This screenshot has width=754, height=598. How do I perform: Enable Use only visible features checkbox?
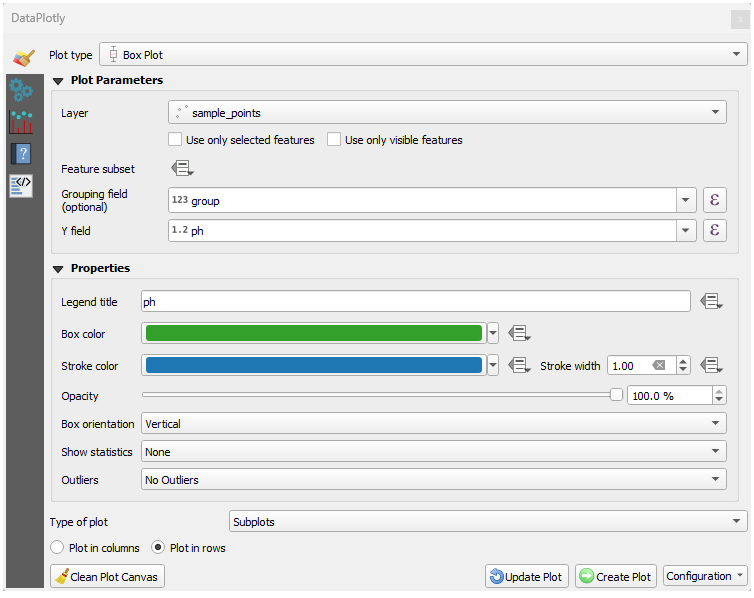(335, 140)
